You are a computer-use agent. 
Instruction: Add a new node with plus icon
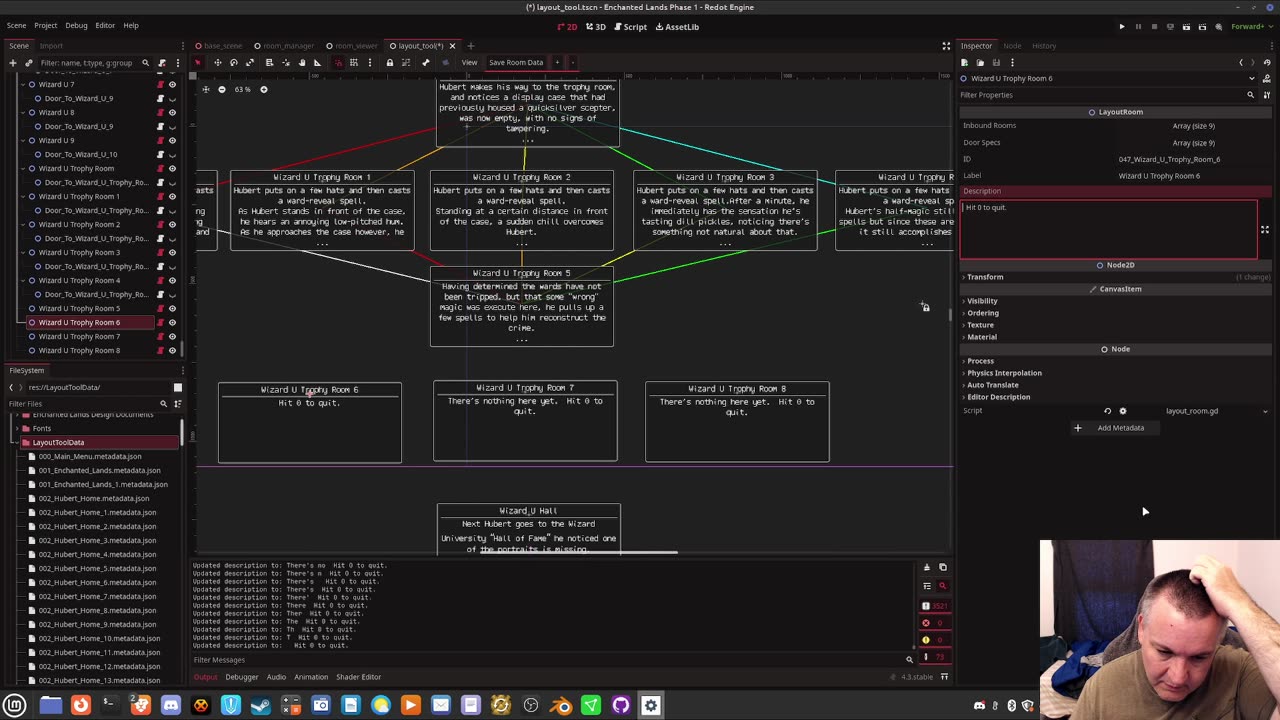click(x=13, y=62)
